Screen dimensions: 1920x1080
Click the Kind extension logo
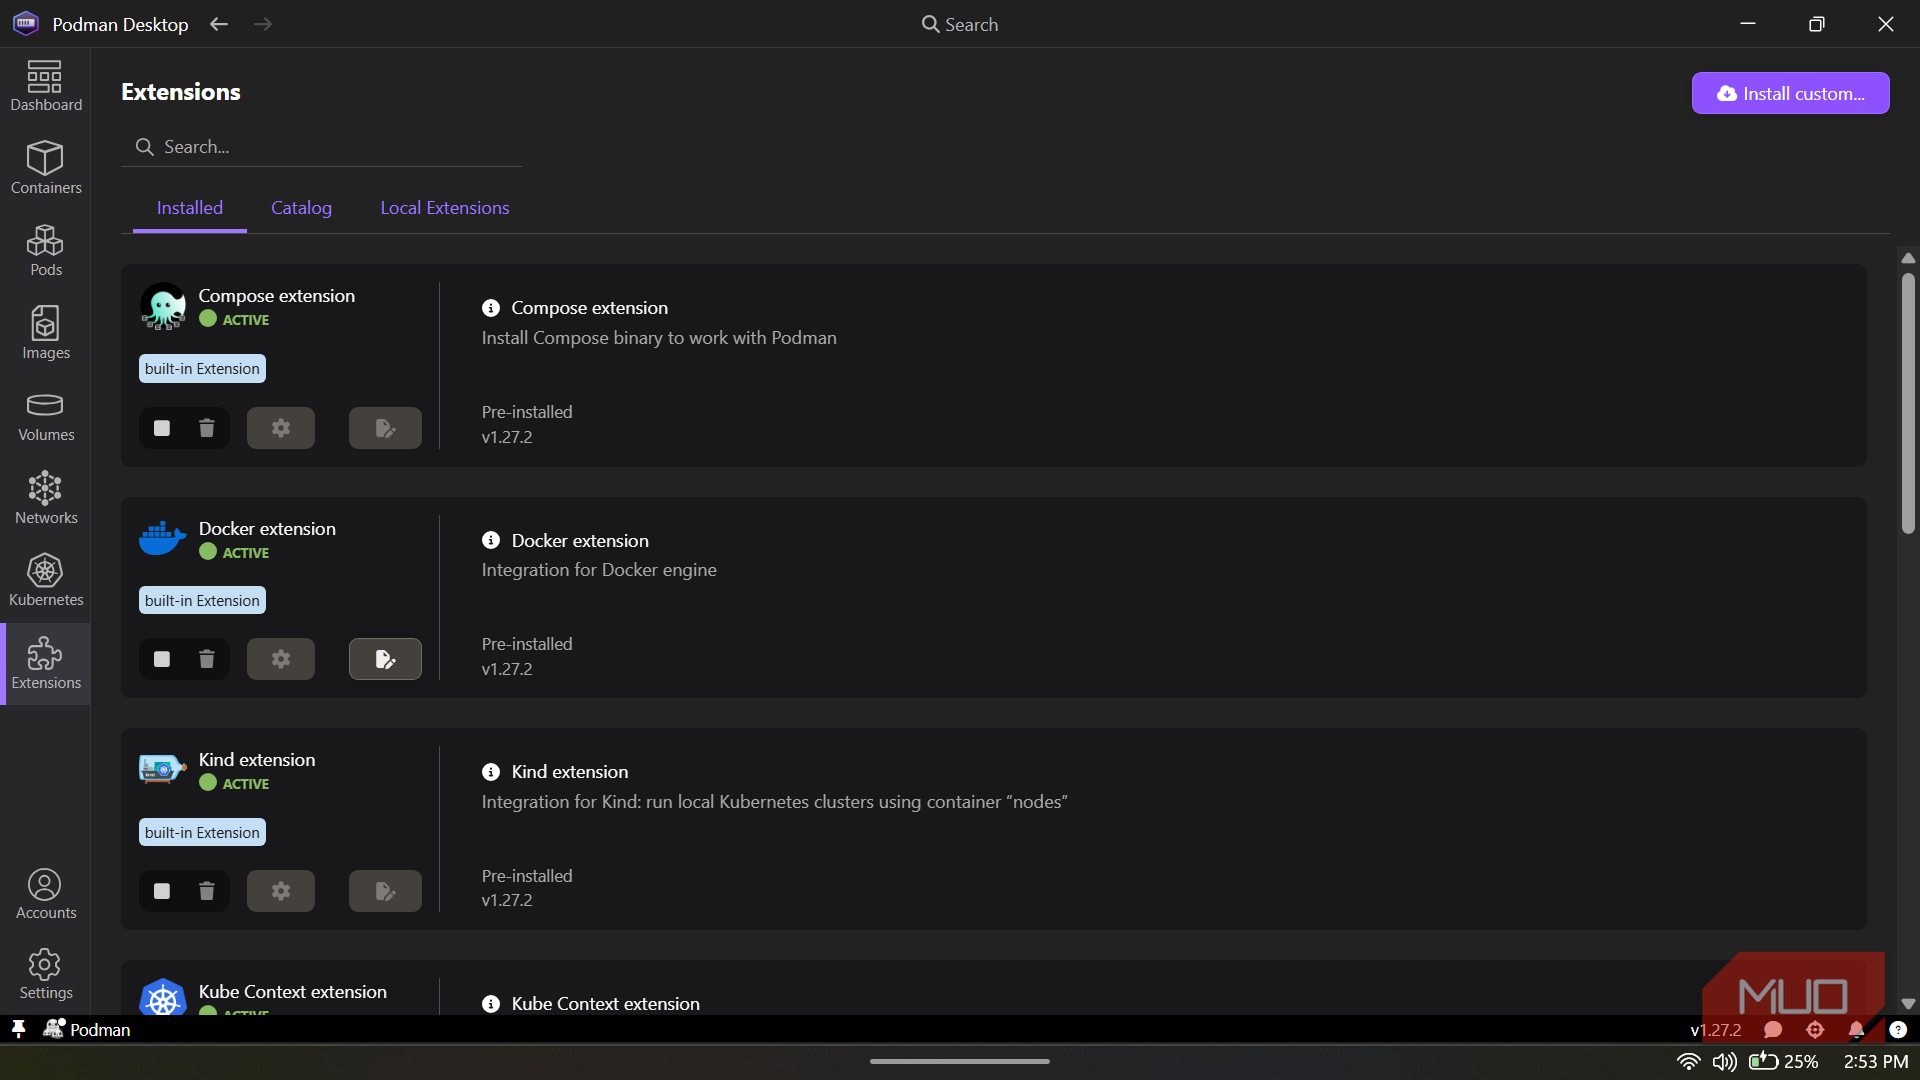click(x=163, y=768)
